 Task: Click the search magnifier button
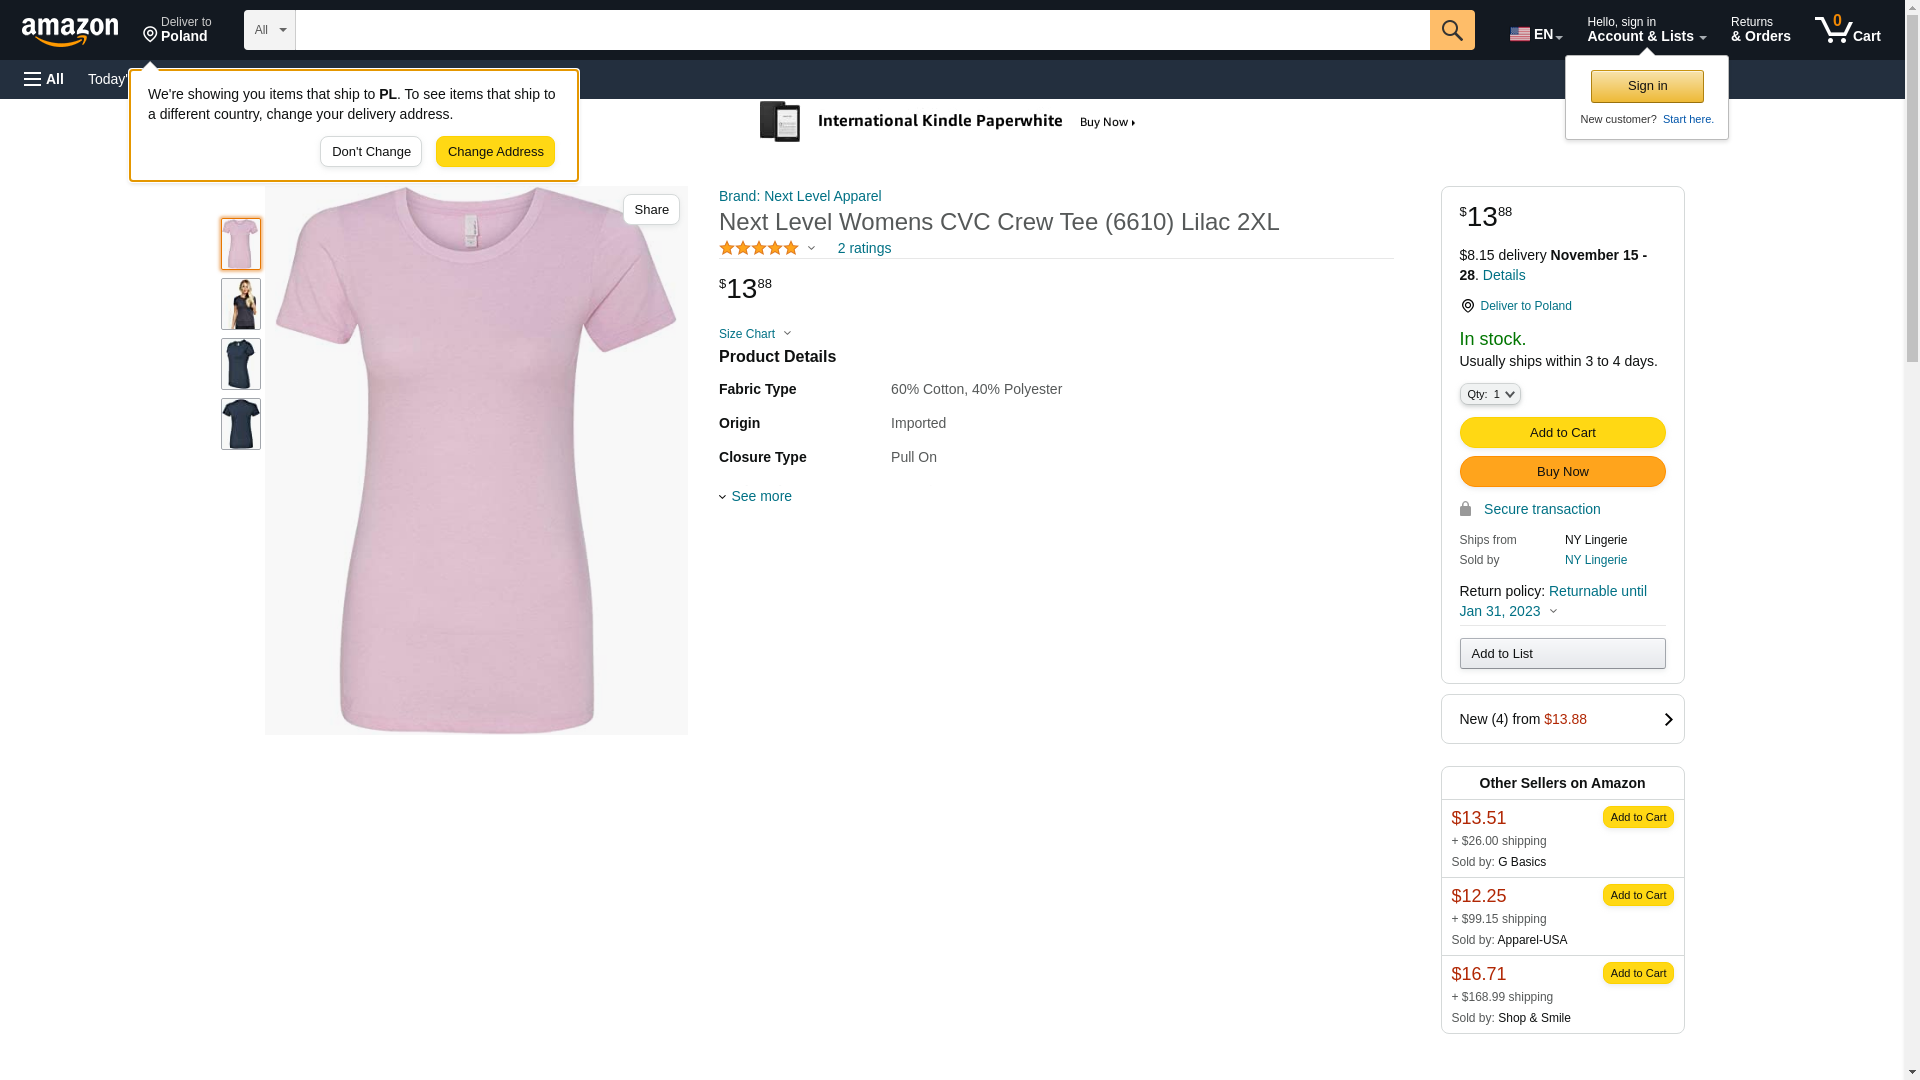click(1452, 30)
